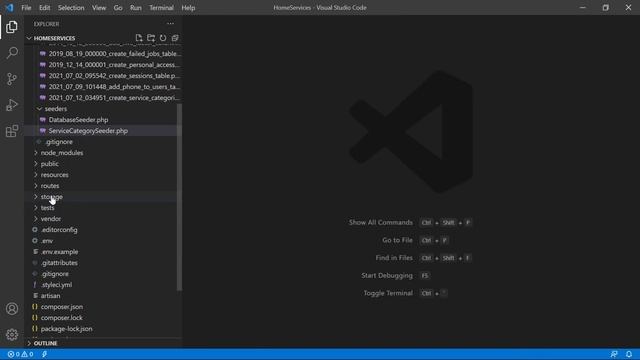This screenshot has width=640, height=360.
Task: Click the Explorer vertical scrollbar
Action: coord(180,197)
